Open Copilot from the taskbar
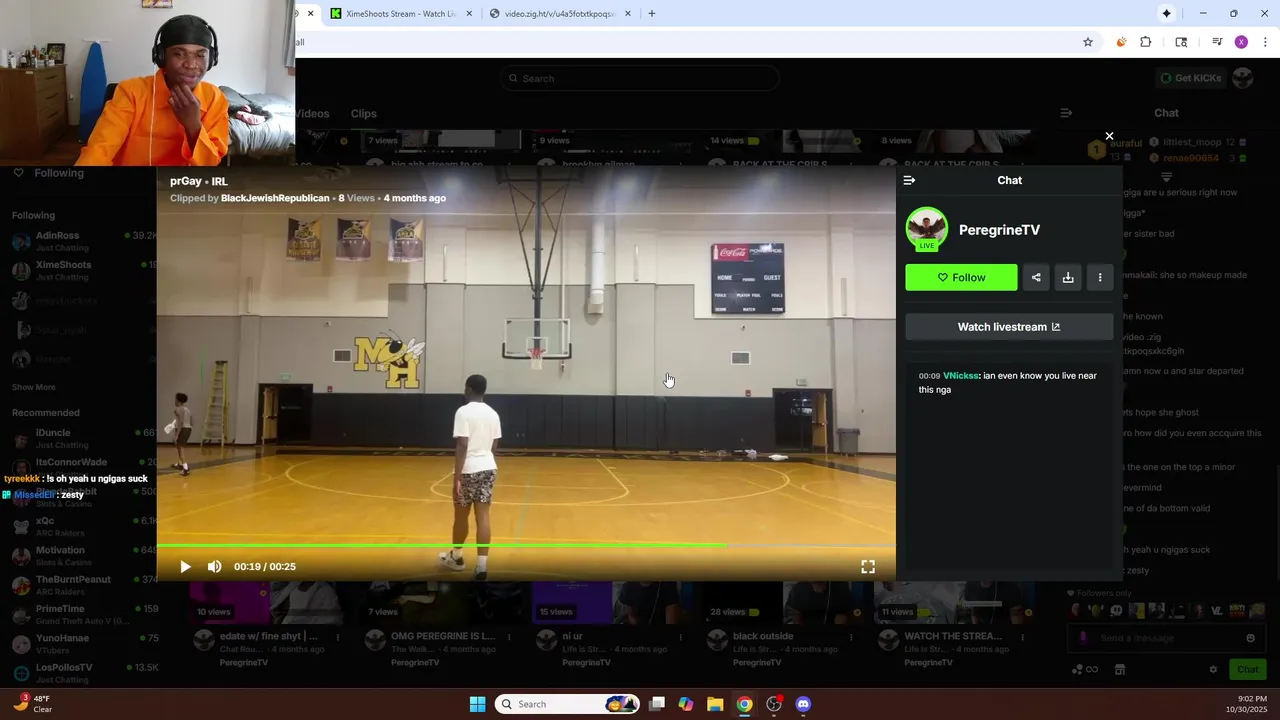 coord(686,704)
